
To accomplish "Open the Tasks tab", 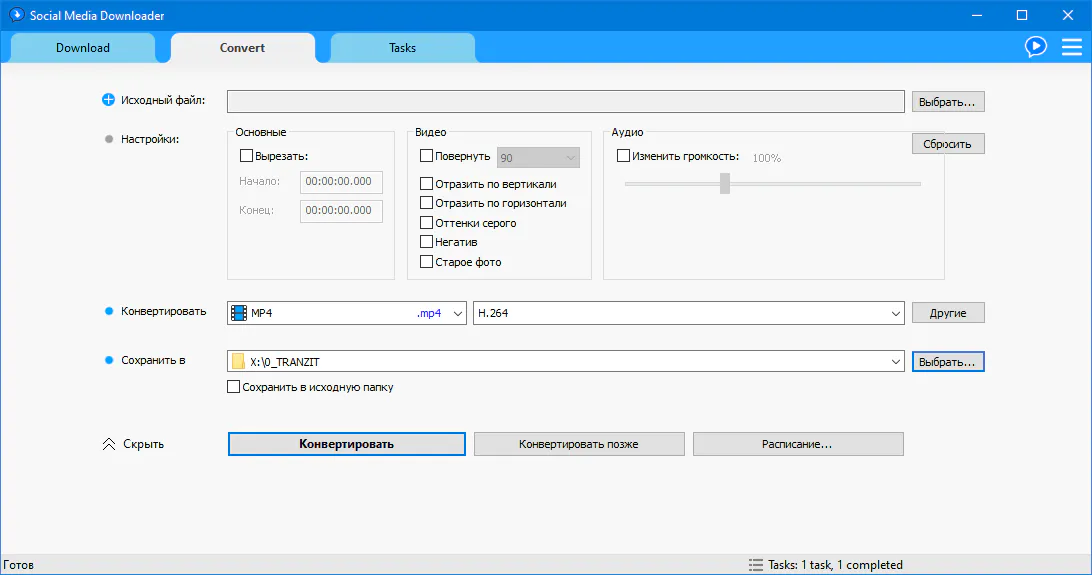I will point(402,48).
